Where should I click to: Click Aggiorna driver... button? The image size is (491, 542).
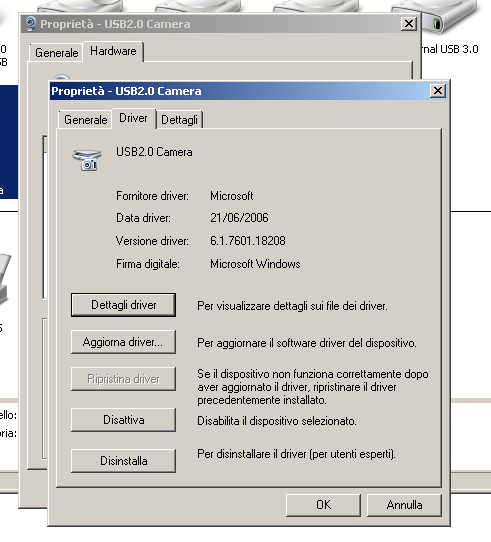[123, 342]
